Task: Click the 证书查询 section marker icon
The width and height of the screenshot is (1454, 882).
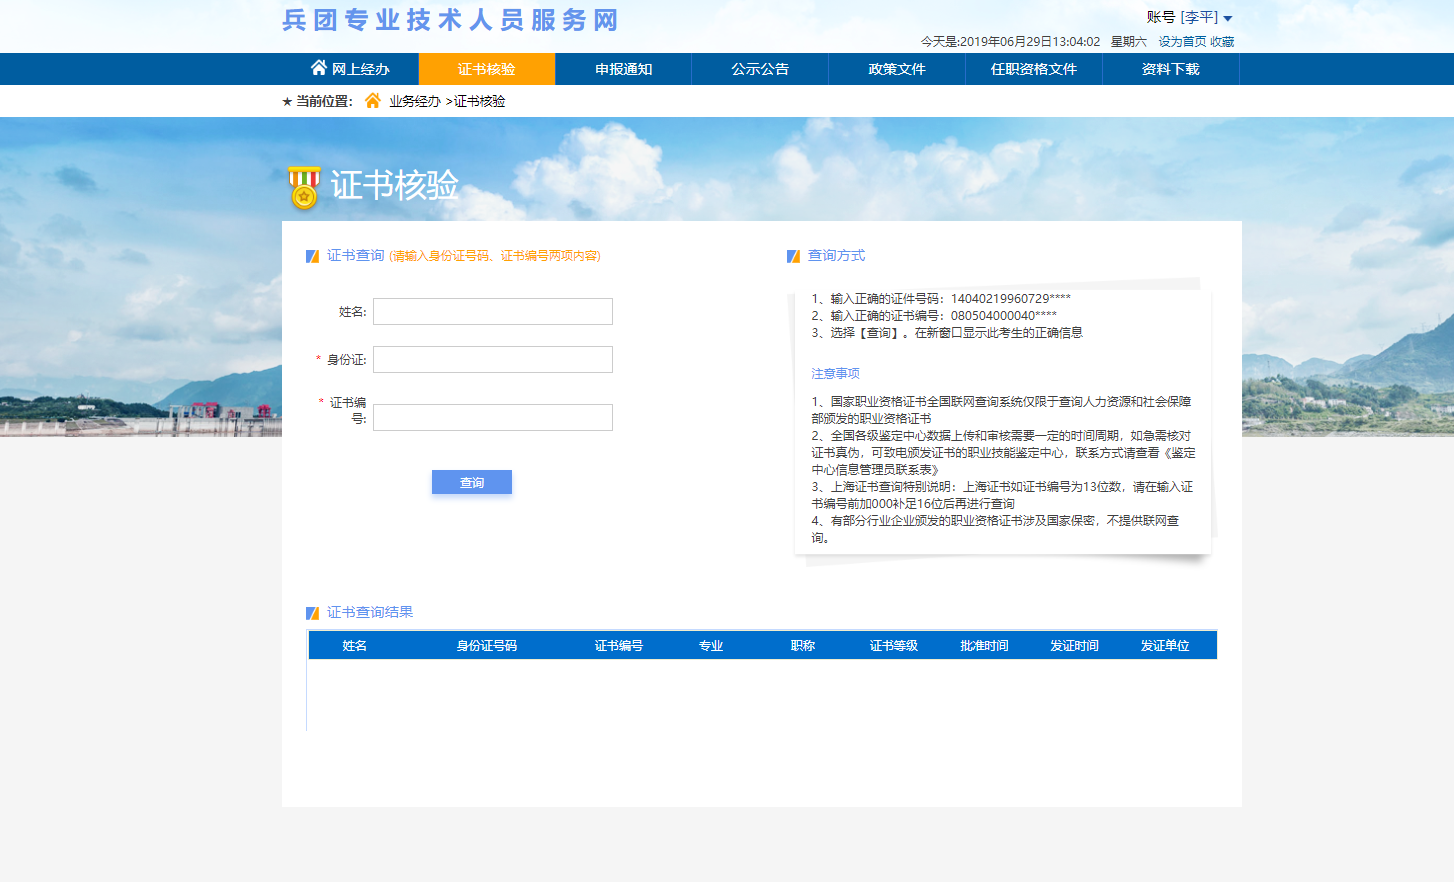Action: 313,256
